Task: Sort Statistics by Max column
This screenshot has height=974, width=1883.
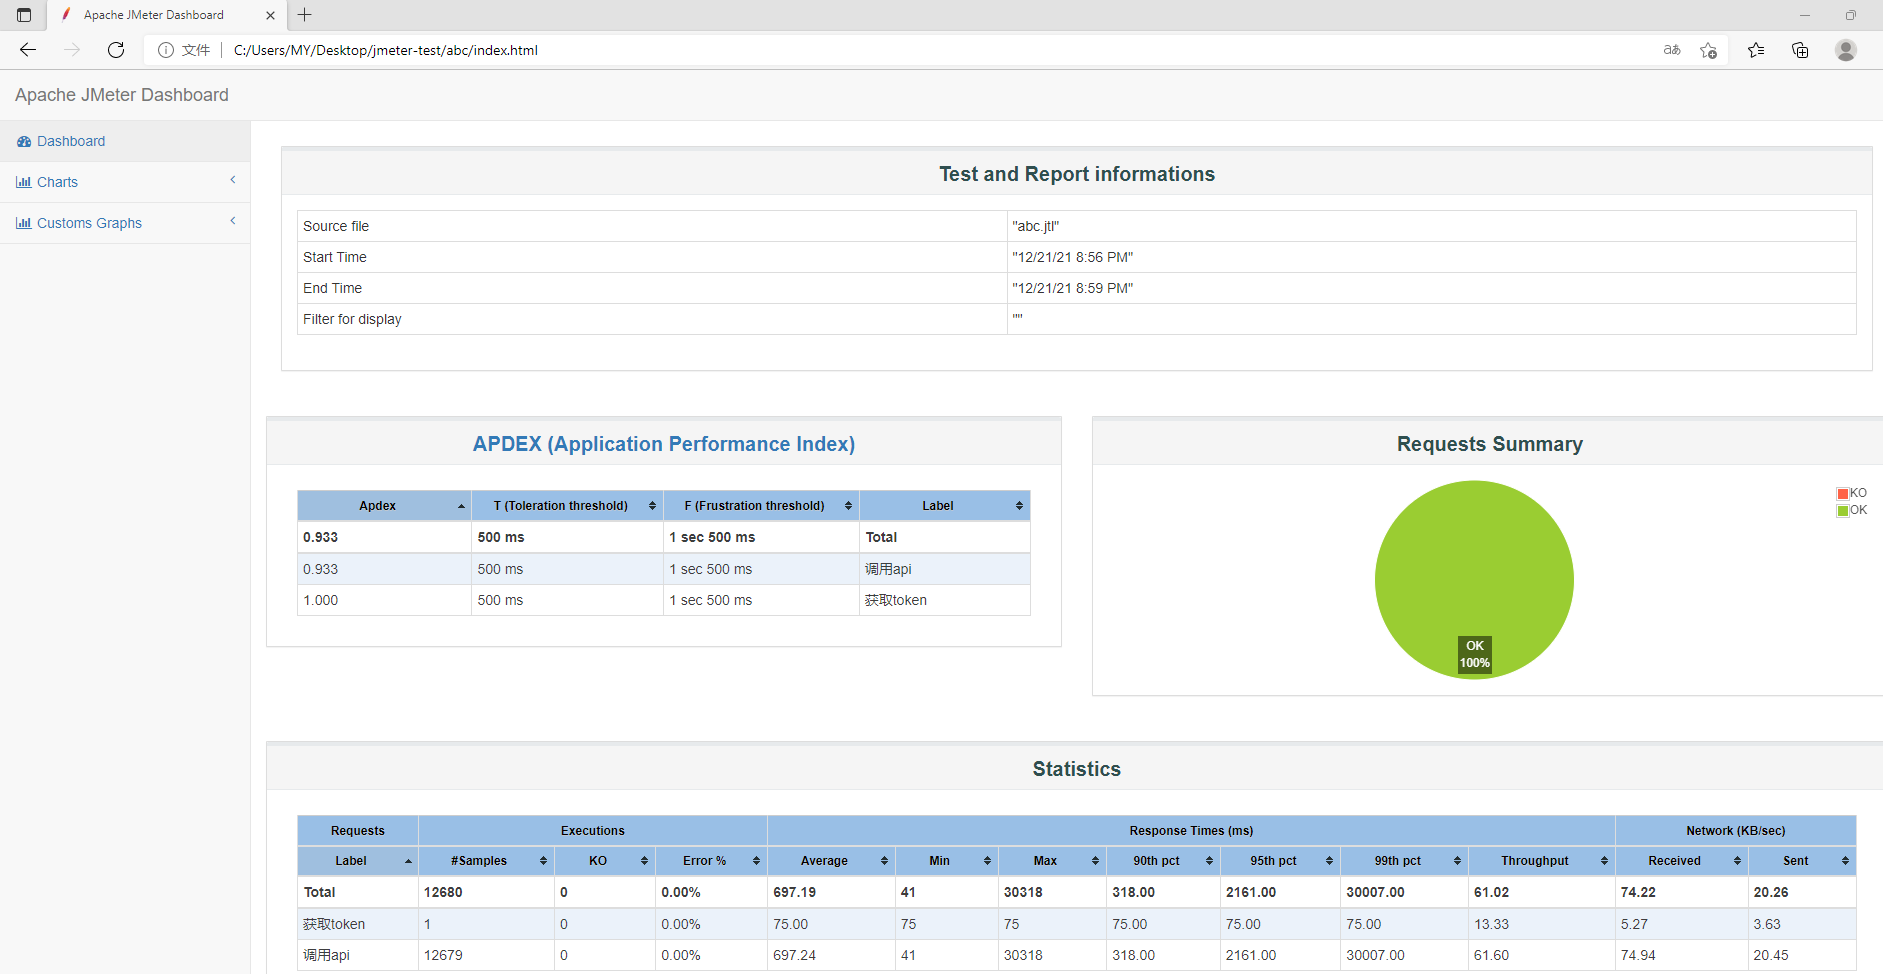Action: click(x=1052, y=861)
